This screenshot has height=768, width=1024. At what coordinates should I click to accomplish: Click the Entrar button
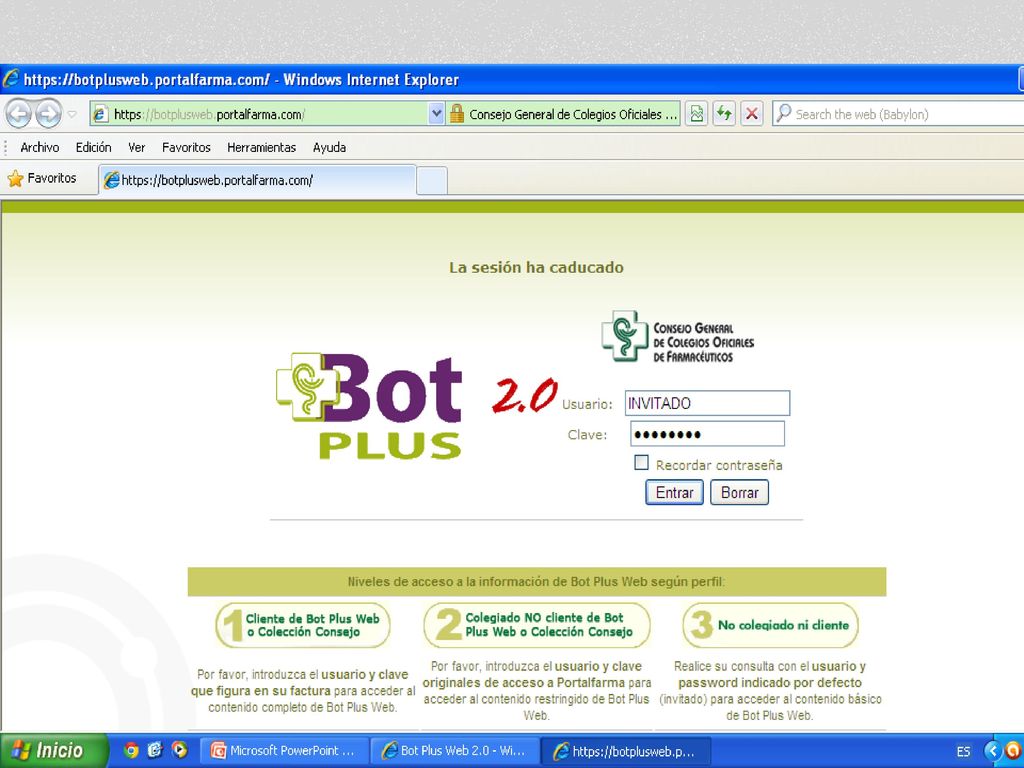[x=674, y=492]
